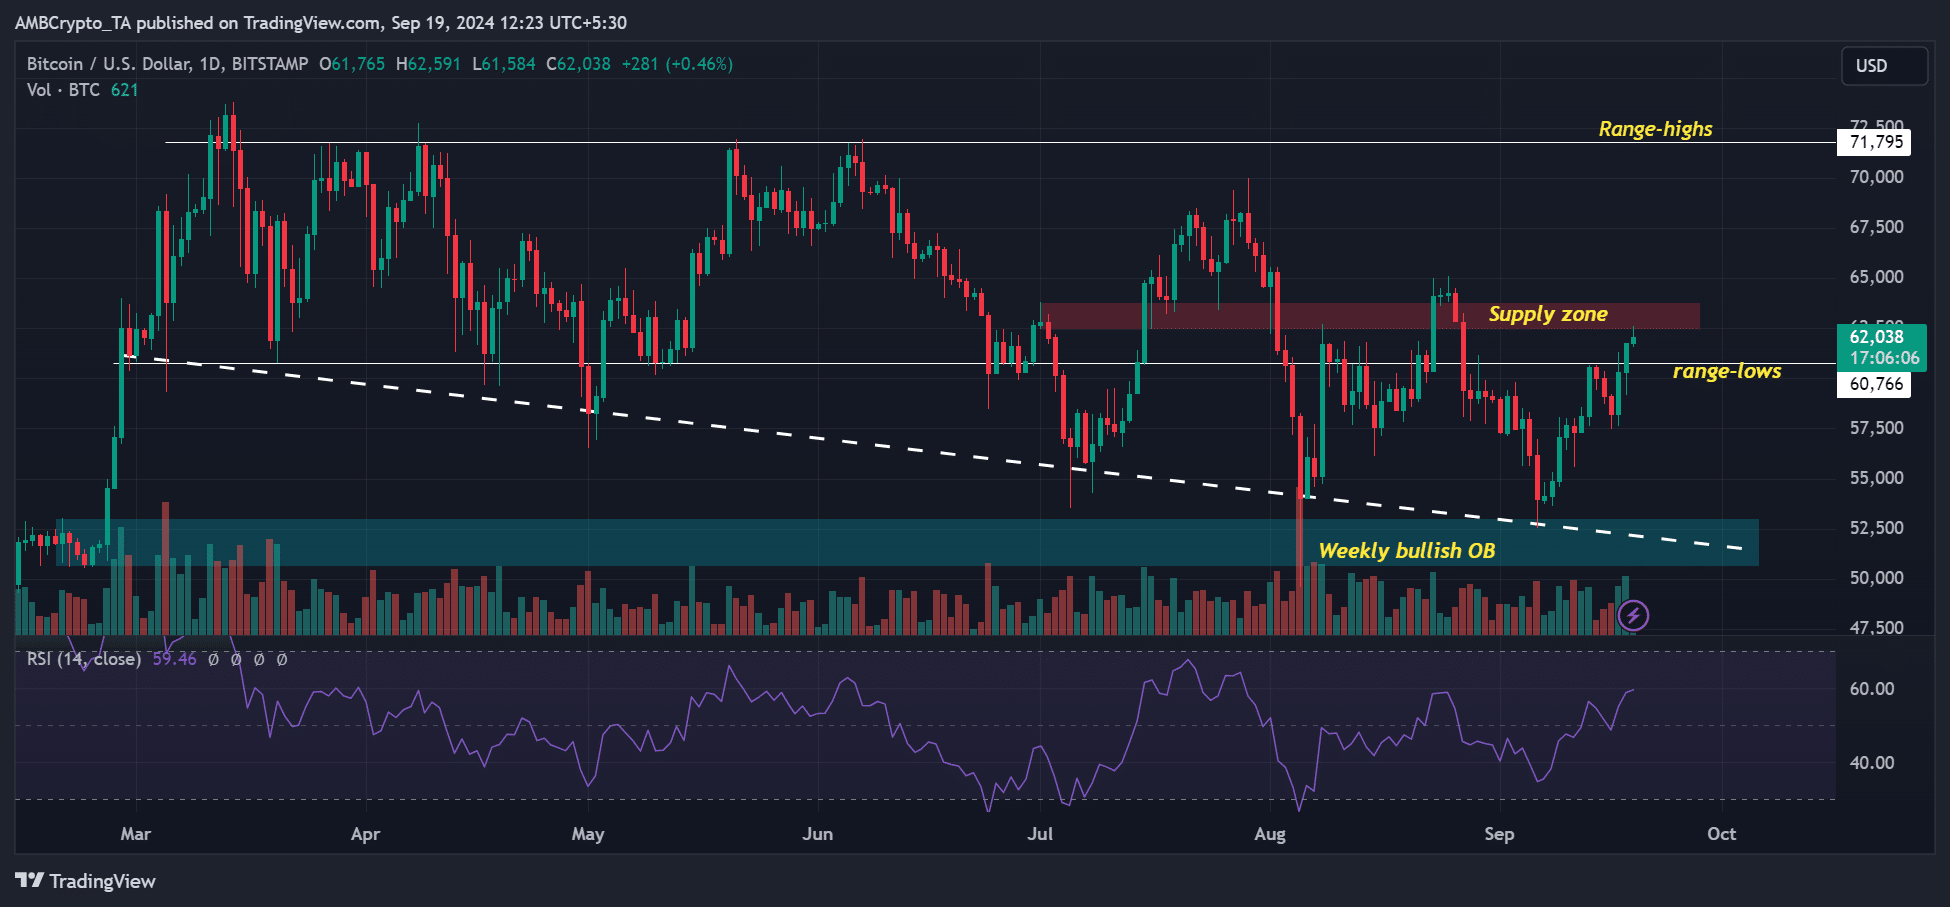The image size is (1950, 907).
Task: Click the Weekly bullish OB label
Action: pyautogui.click(x=1407, y=551)
